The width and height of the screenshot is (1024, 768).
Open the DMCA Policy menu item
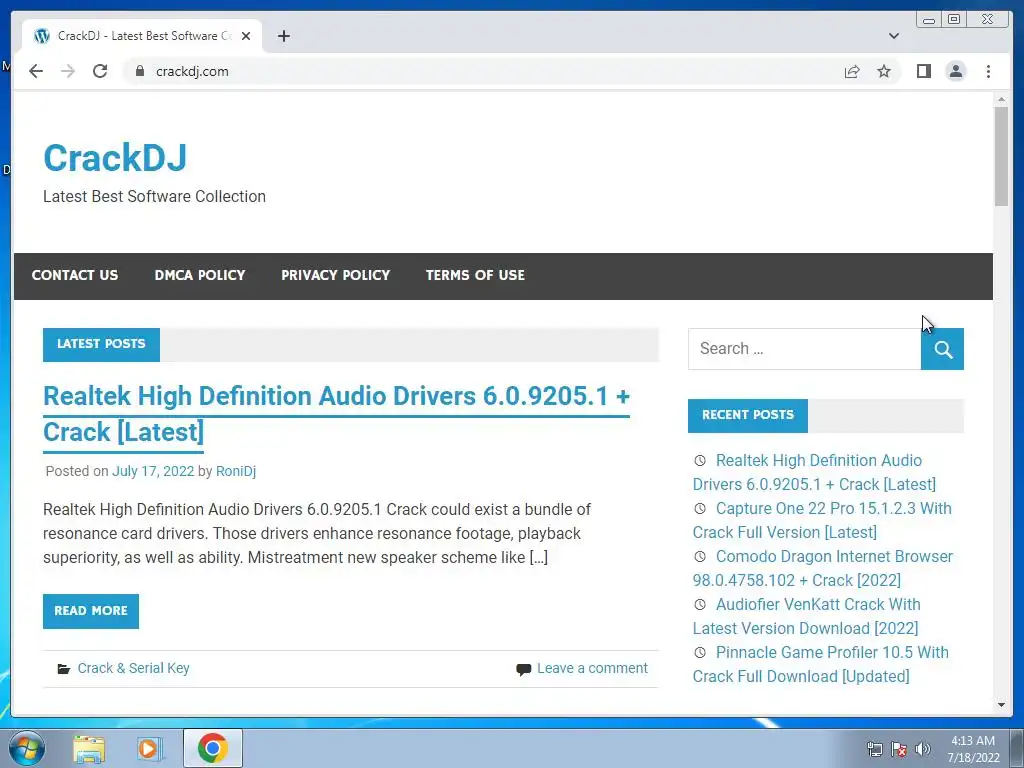coord(200,276)
